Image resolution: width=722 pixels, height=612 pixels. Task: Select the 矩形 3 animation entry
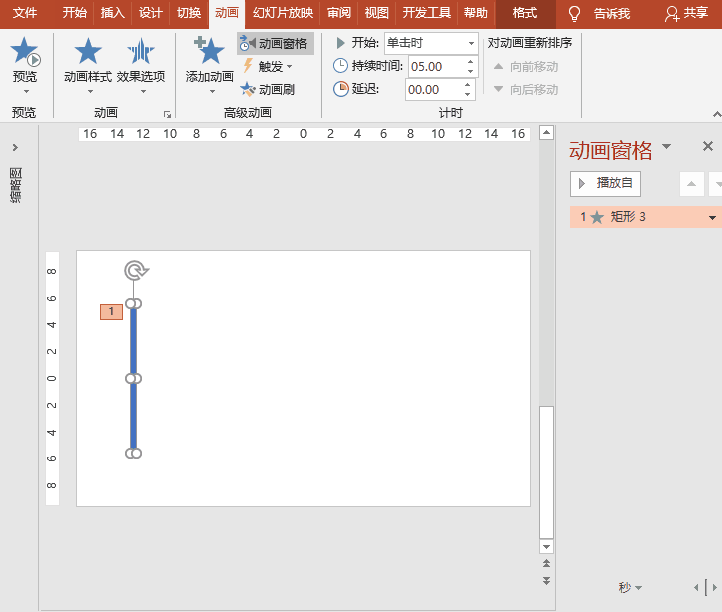(x=645, y=217)
